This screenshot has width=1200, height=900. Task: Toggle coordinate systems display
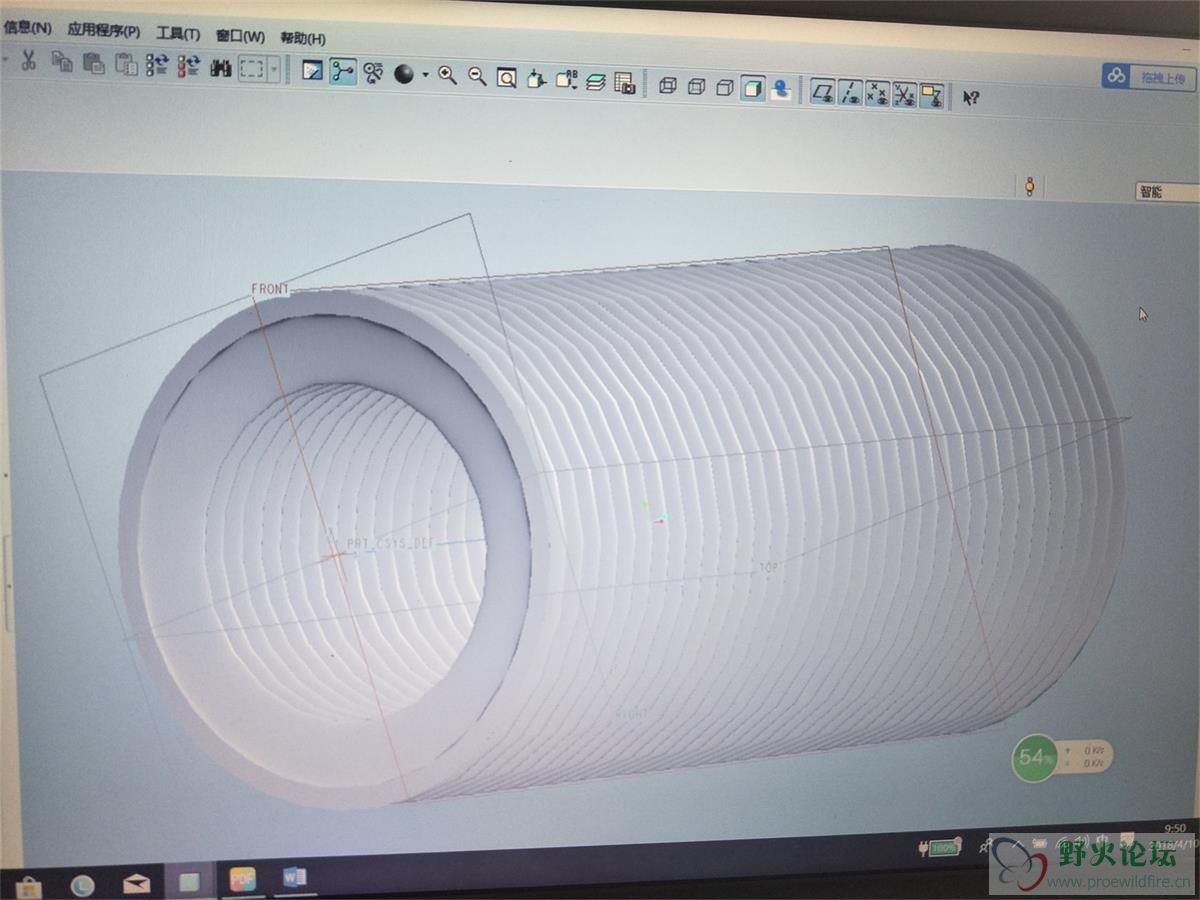point(904,96)
